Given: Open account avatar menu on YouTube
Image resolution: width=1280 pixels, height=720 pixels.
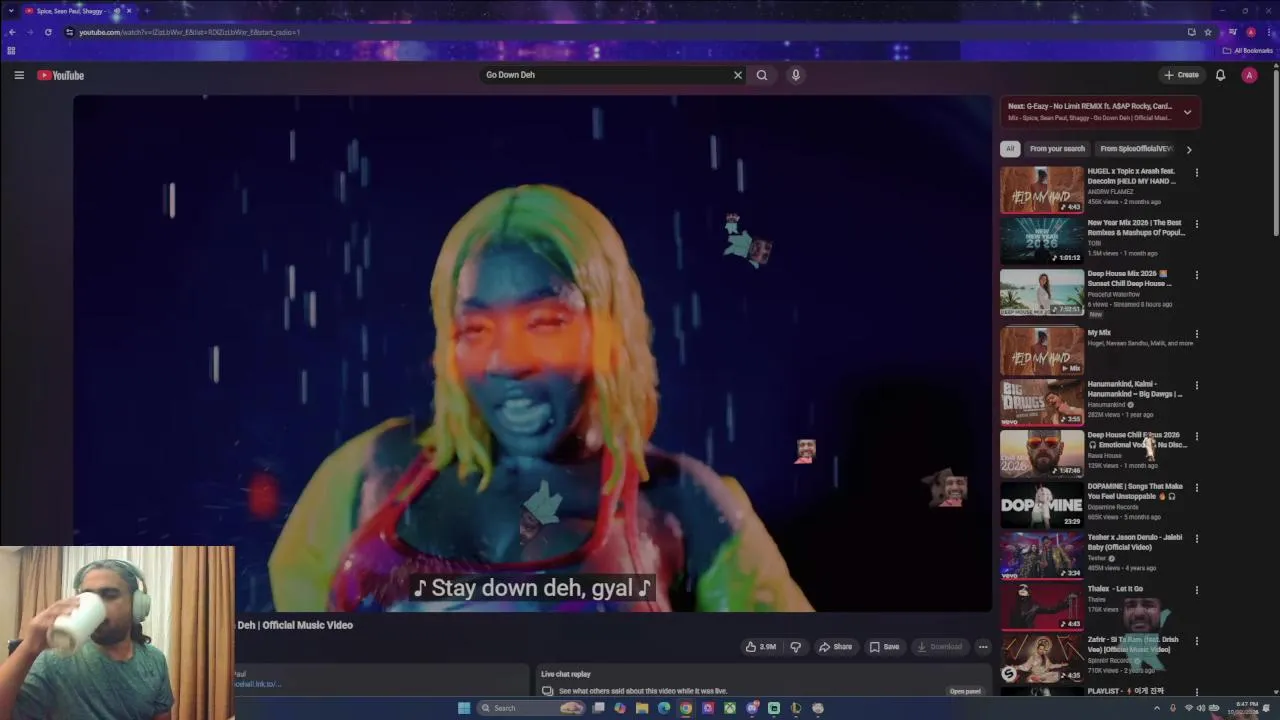Looking at the screenshot, I should click(x=1249, y=75).
